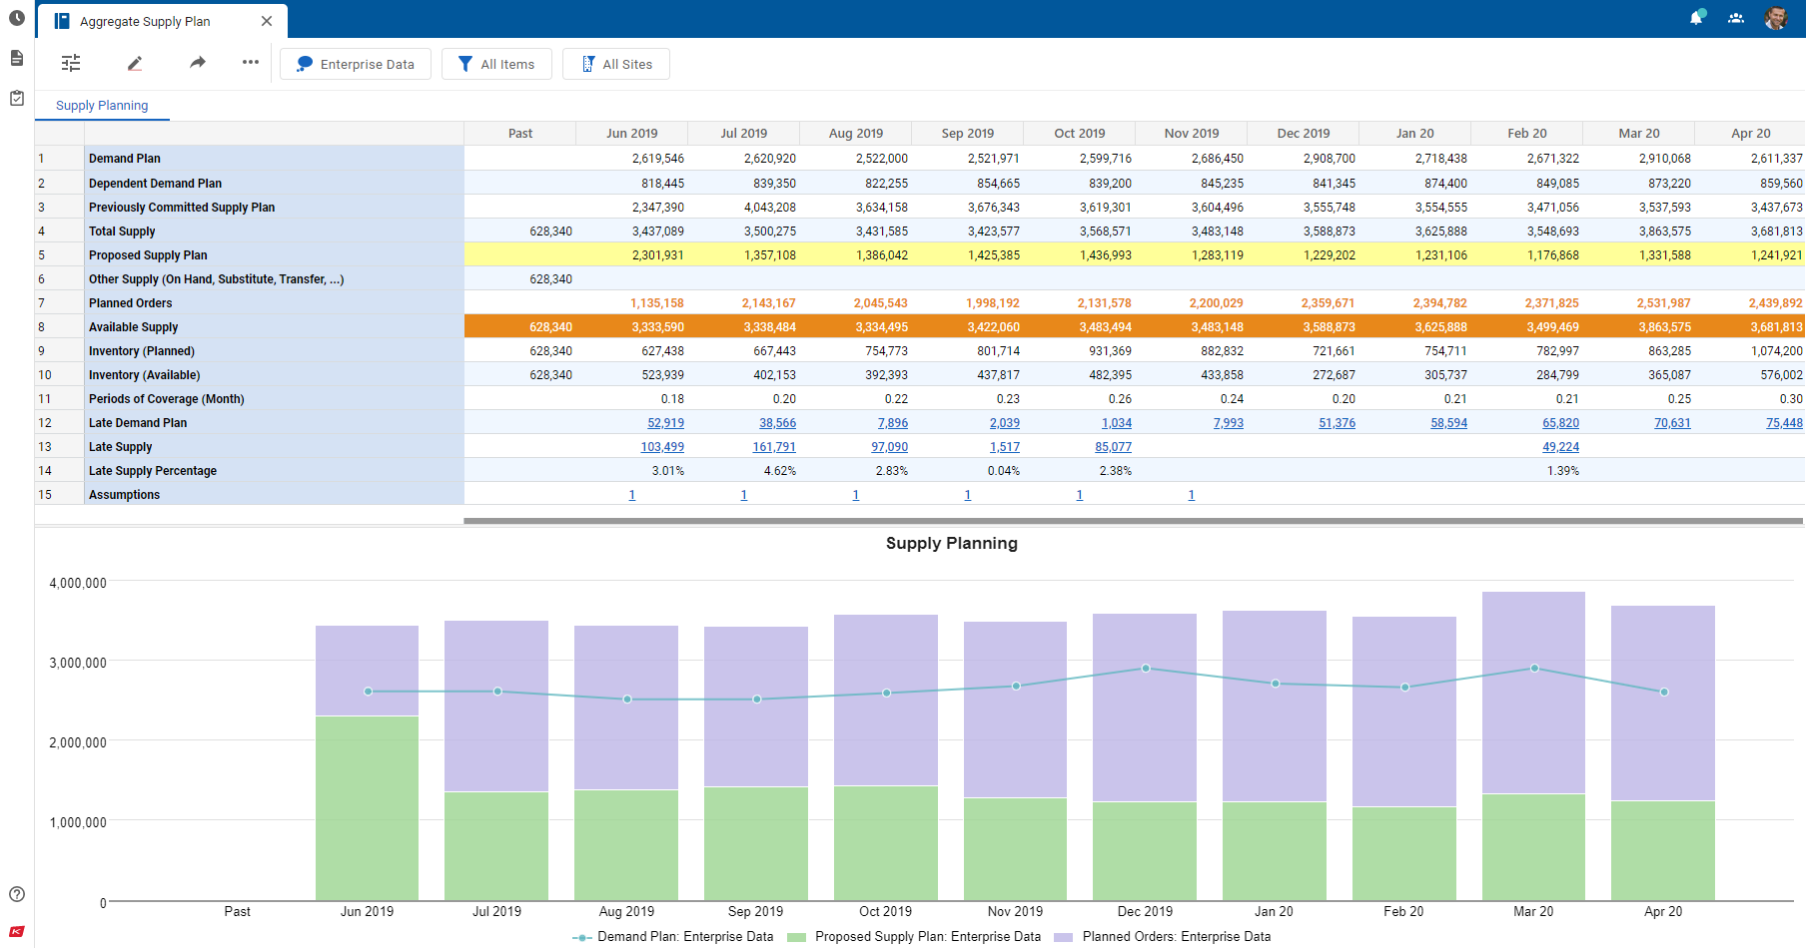This screenshot has height=948, width=1806.
Task: Click the document icon in left sidebar
Action: pos(17,58)
